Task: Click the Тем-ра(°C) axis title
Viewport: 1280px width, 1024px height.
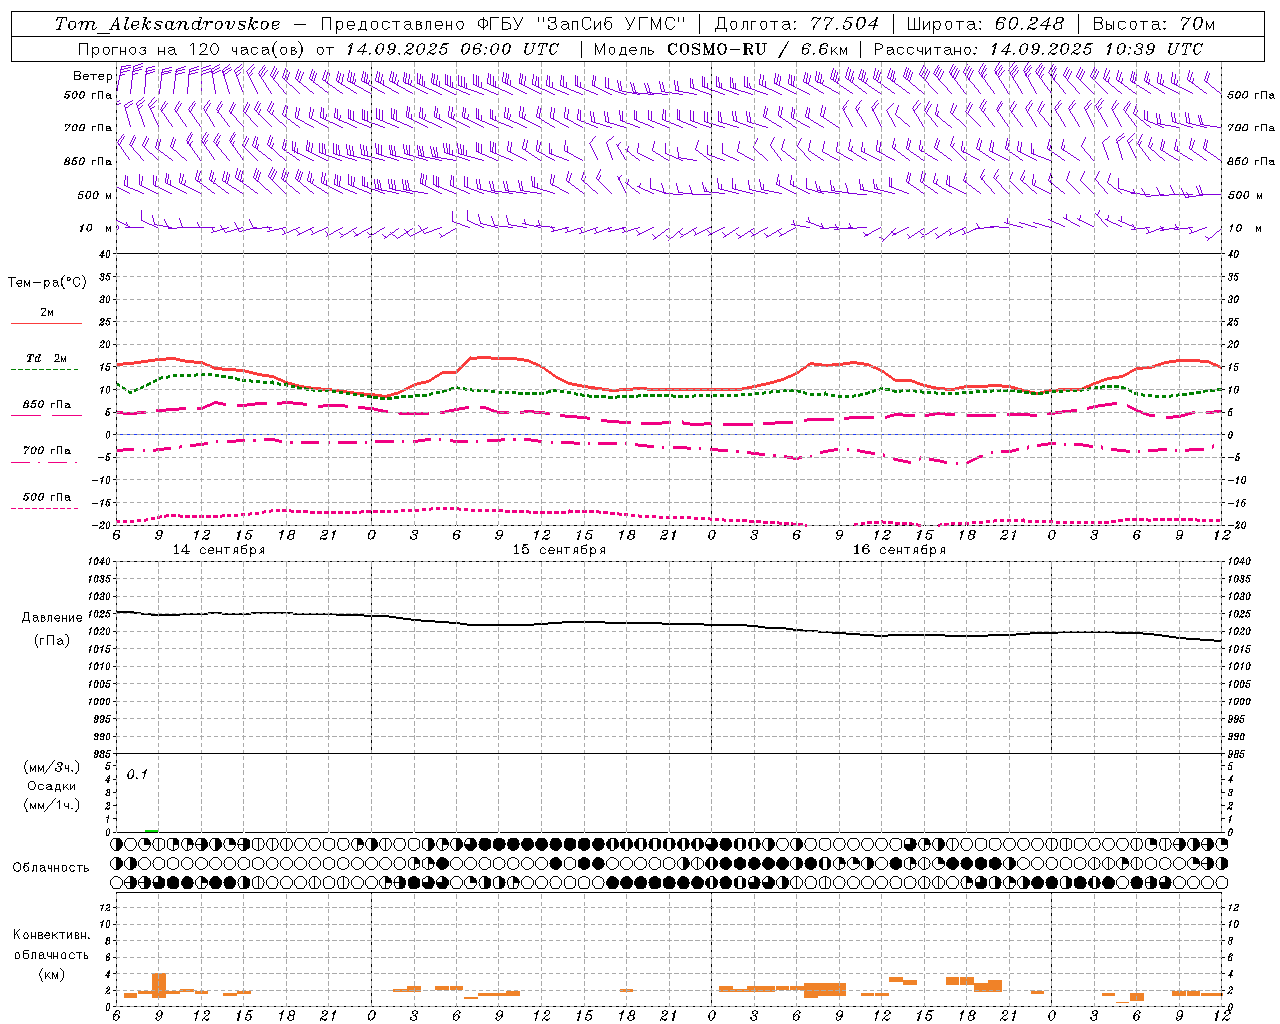Action: click(47, 283)
